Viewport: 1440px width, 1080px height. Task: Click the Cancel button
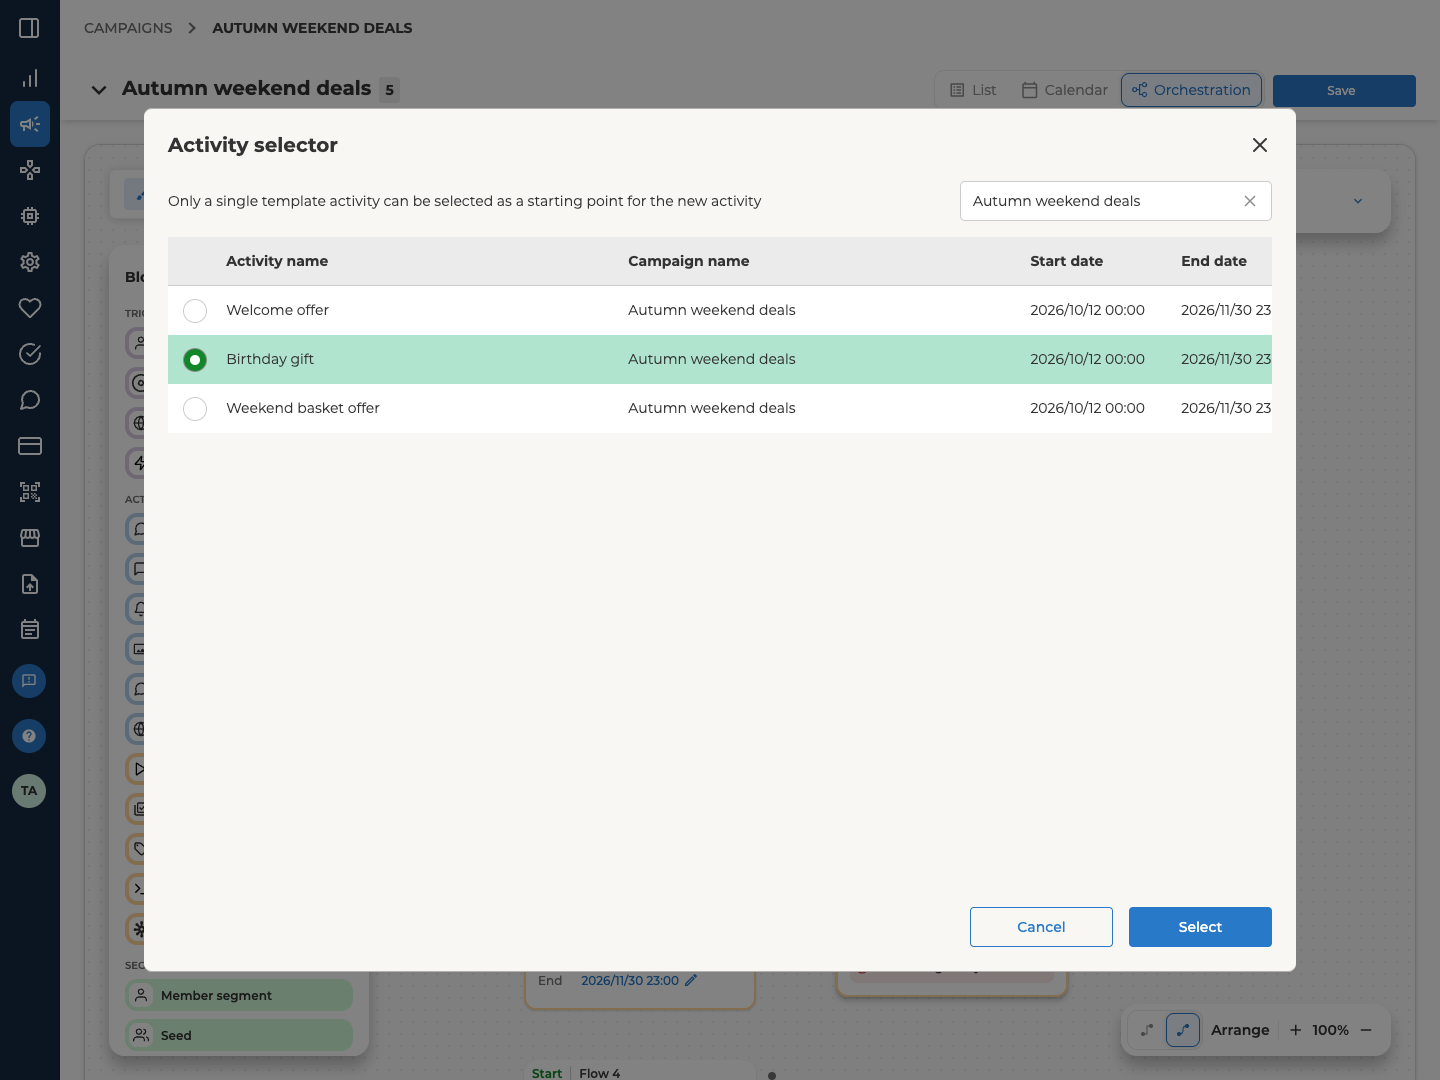[x=1041, y=927]
